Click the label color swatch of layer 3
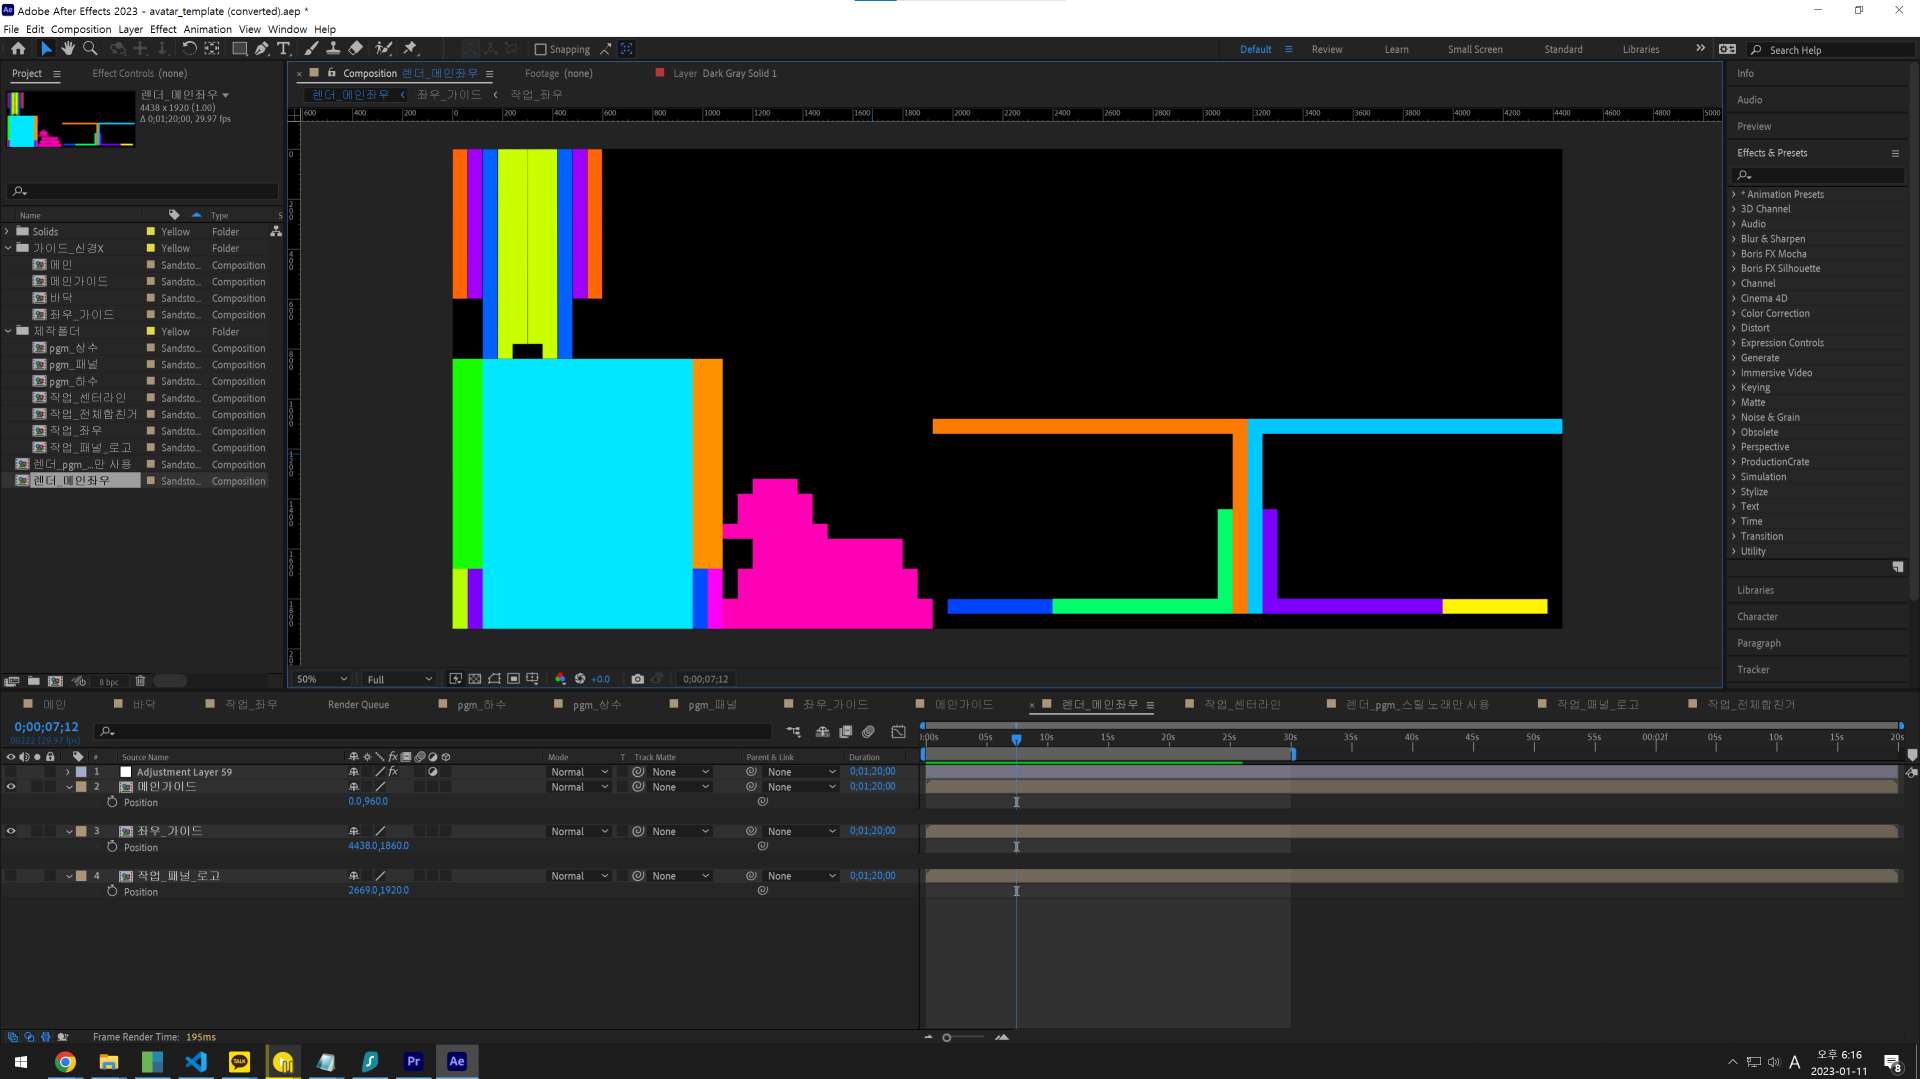 click(82, 831)
